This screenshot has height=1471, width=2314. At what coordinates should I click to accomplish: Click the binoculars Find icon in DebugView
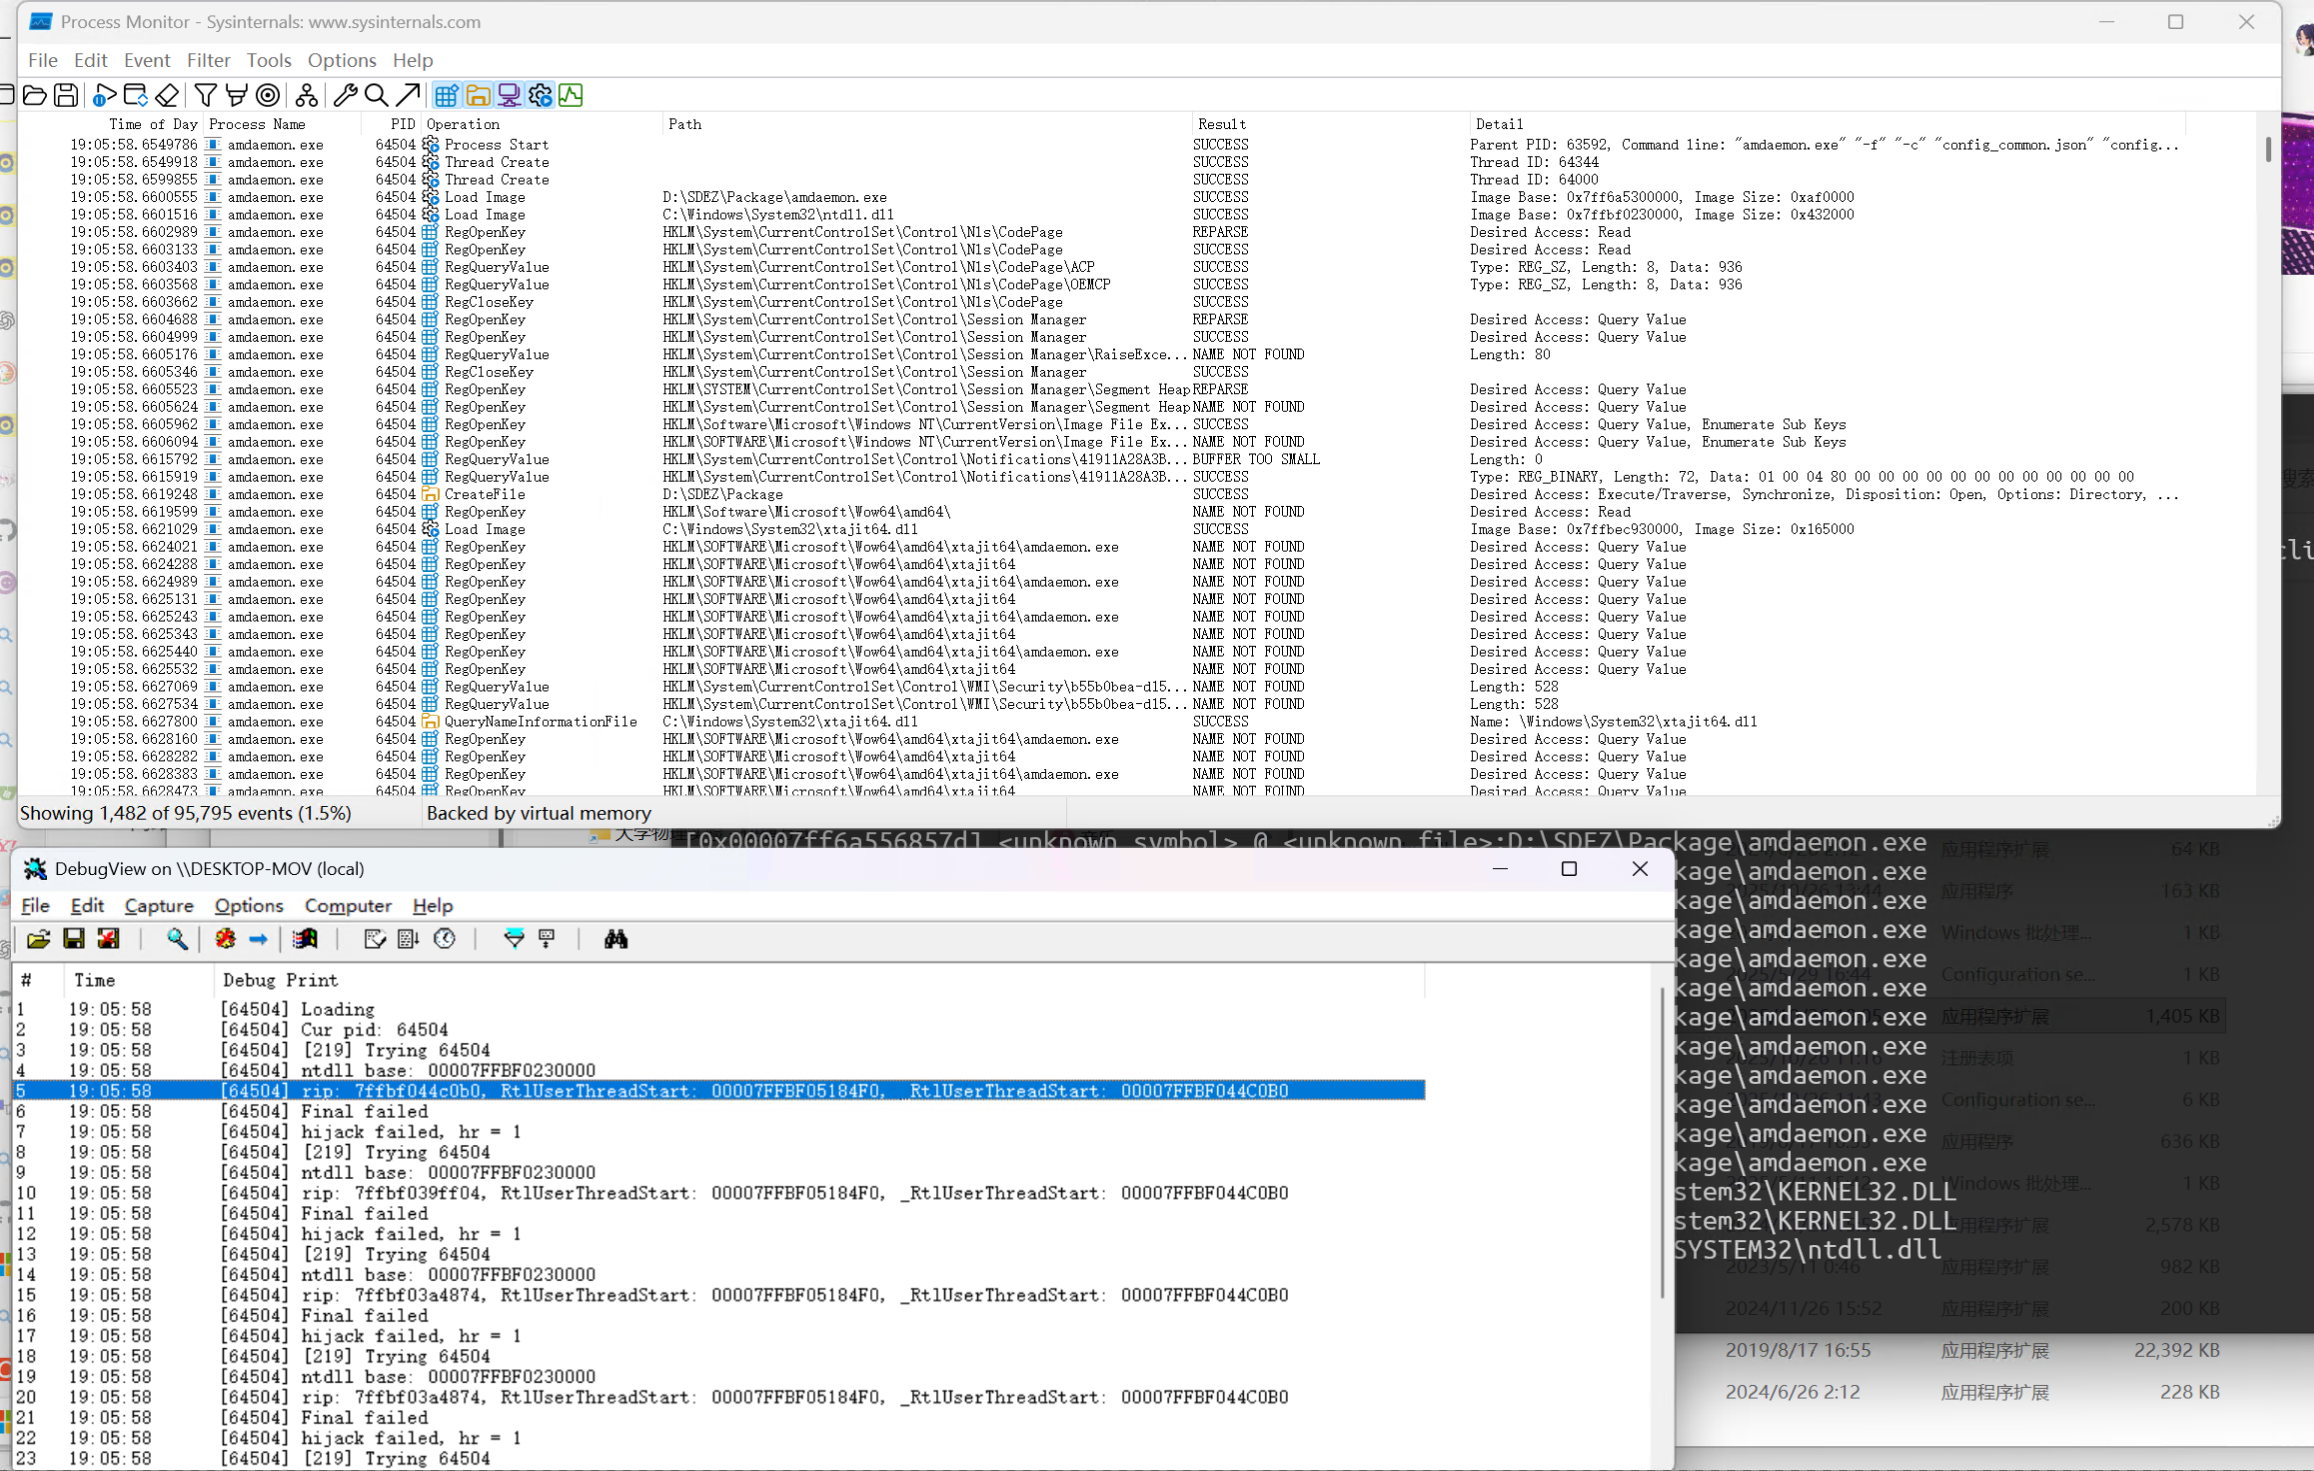(615, 939)
